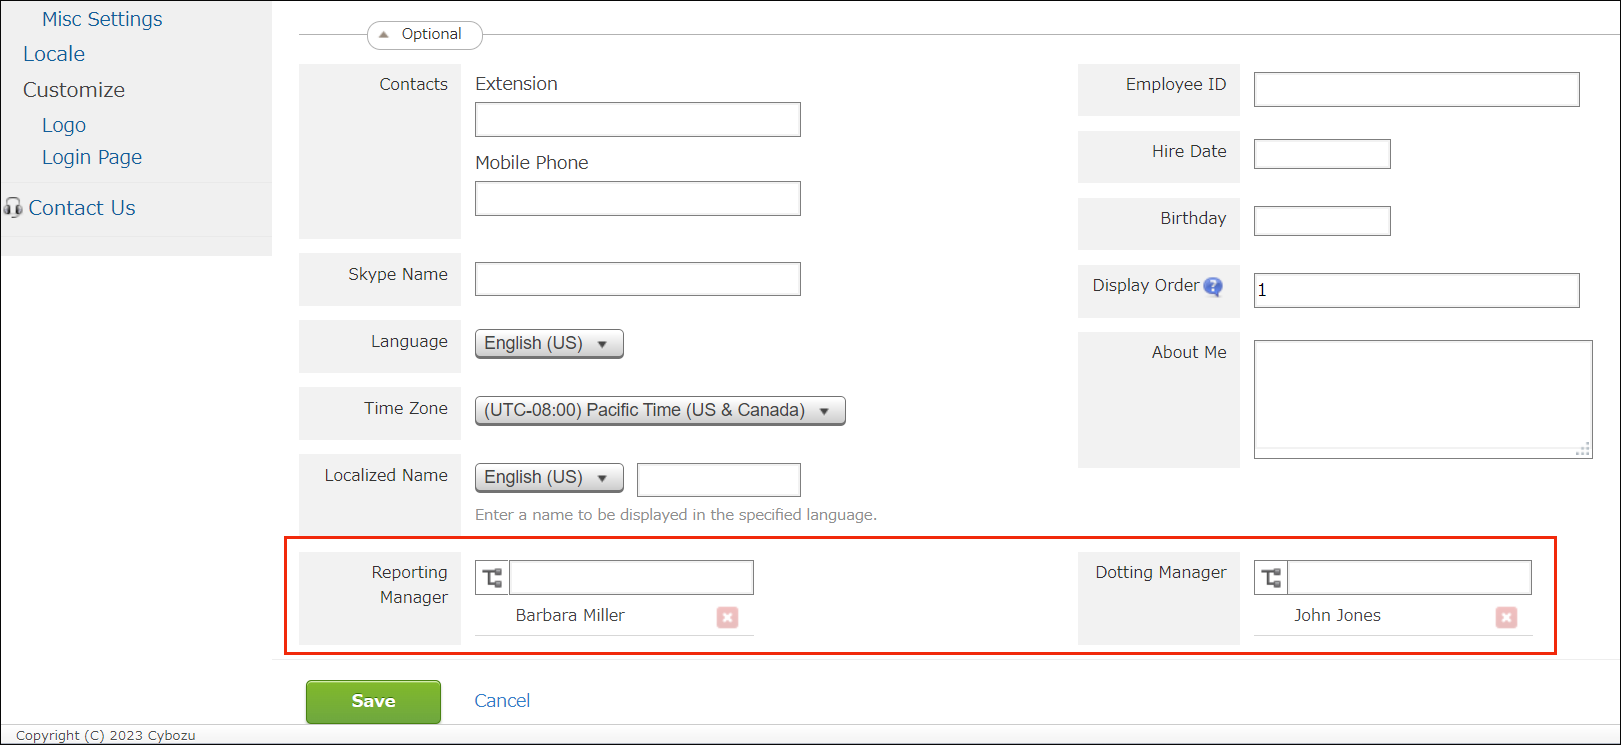Screen dimensions: 1621x745
Task: Open Display Order help icon
Action: point(1213,287)
